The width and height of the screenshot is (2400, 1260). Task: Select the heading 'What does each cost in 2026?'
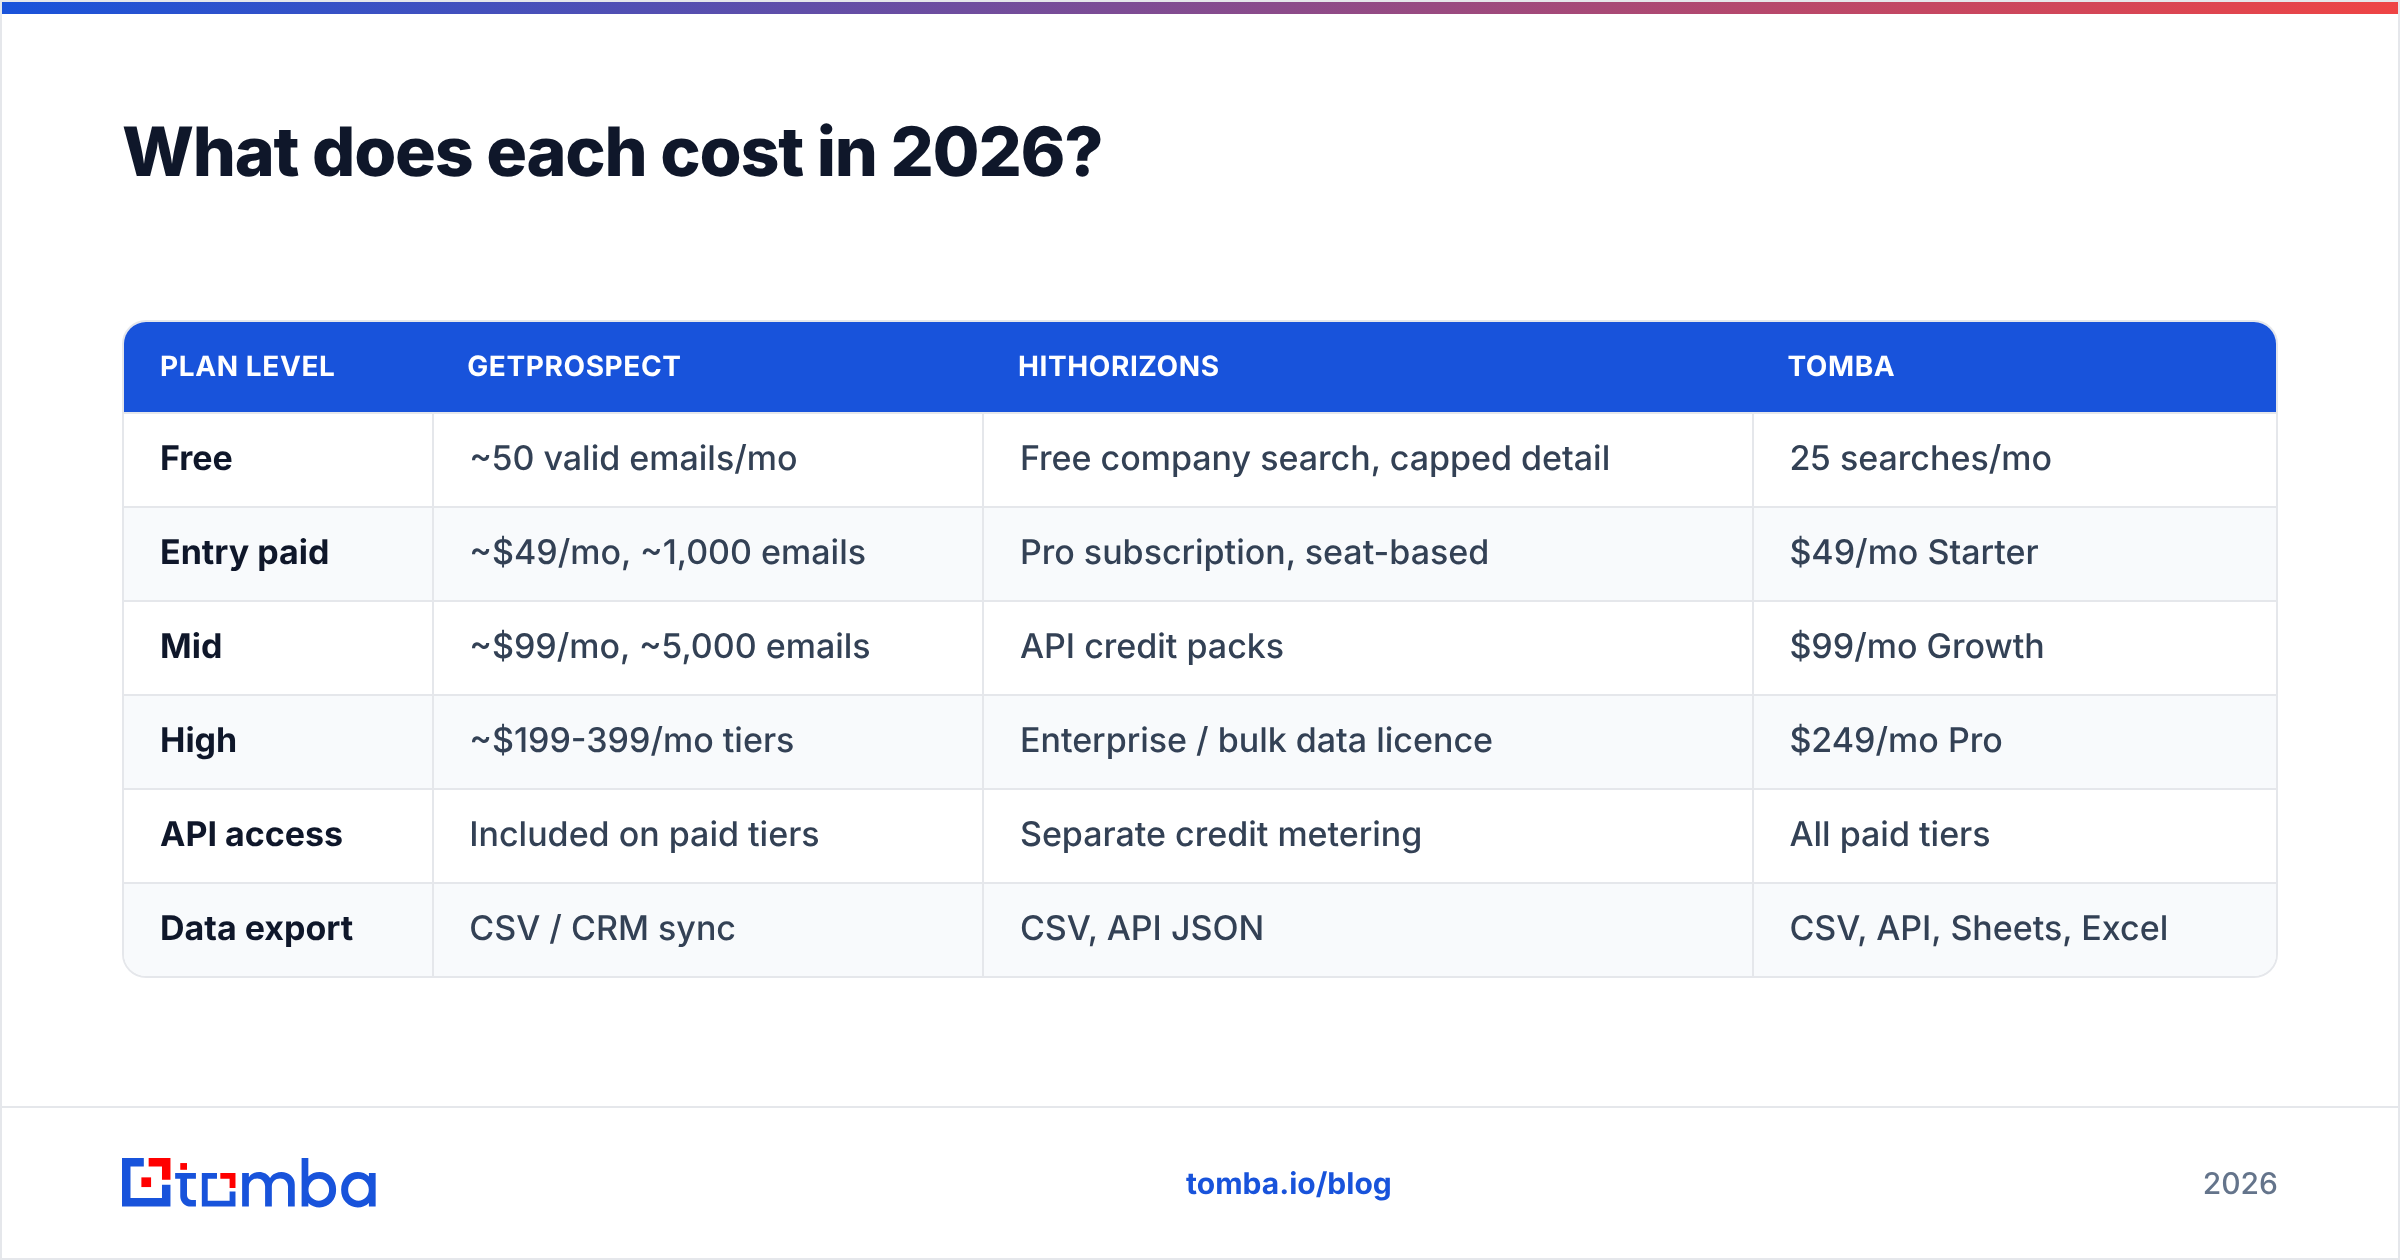tap(612, 153)
